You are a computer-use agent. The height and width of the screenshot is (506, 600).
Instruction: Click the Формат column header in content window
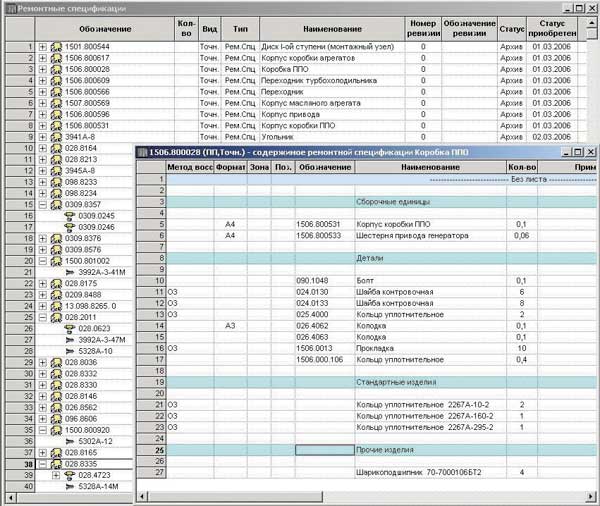point(231,167)
